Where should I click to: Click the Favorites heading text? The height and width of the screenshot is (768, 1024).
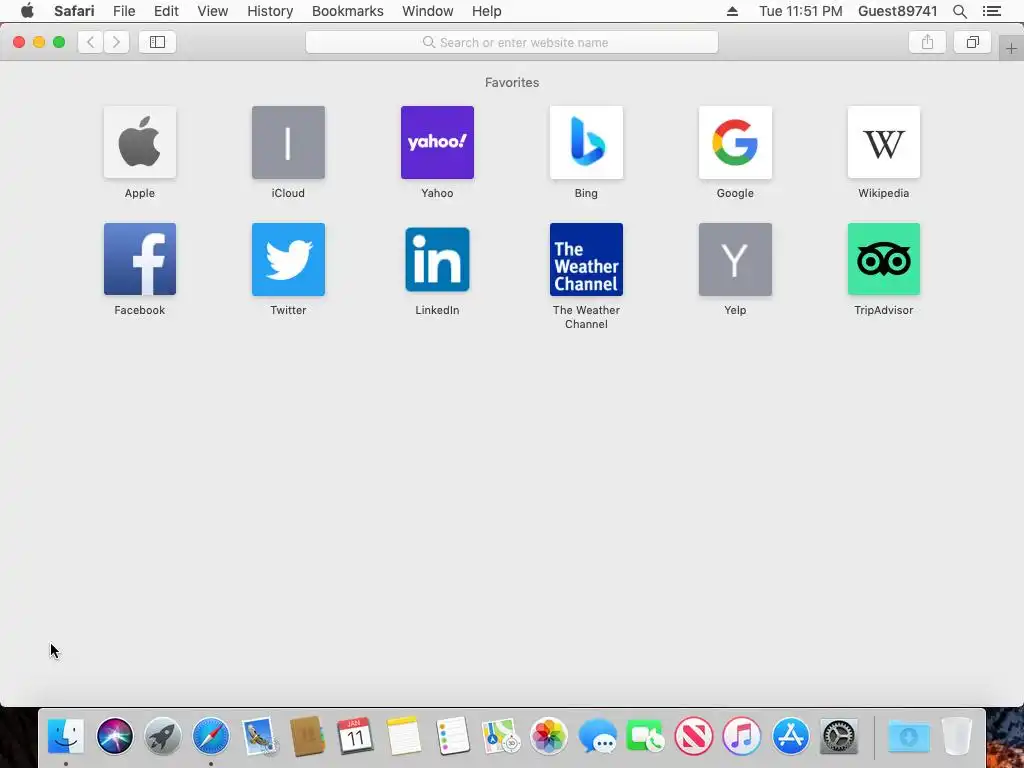[512, 82]
